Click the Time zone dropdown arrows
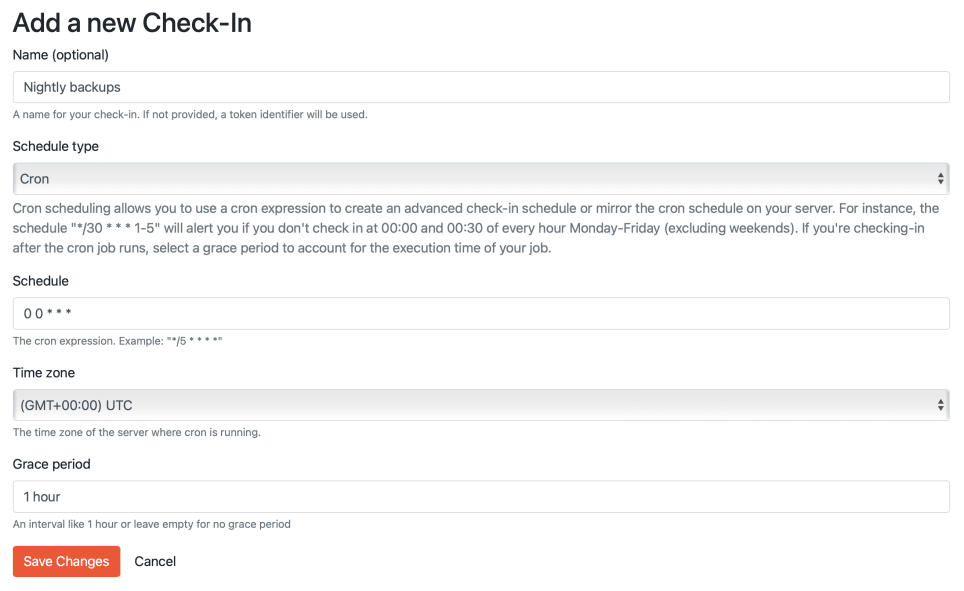964x591 pixels. pos(940,405)
